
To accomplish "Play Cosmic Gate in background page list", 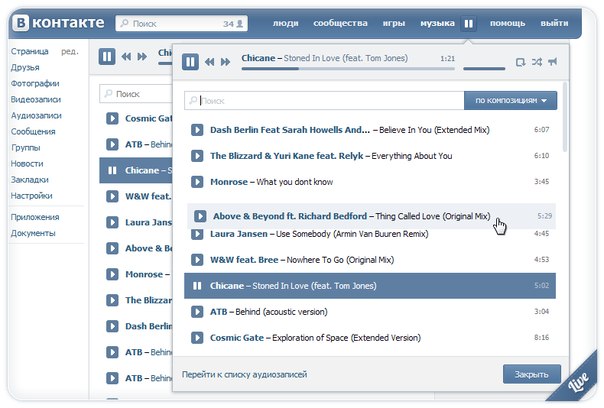I will [x=112, y=119].
